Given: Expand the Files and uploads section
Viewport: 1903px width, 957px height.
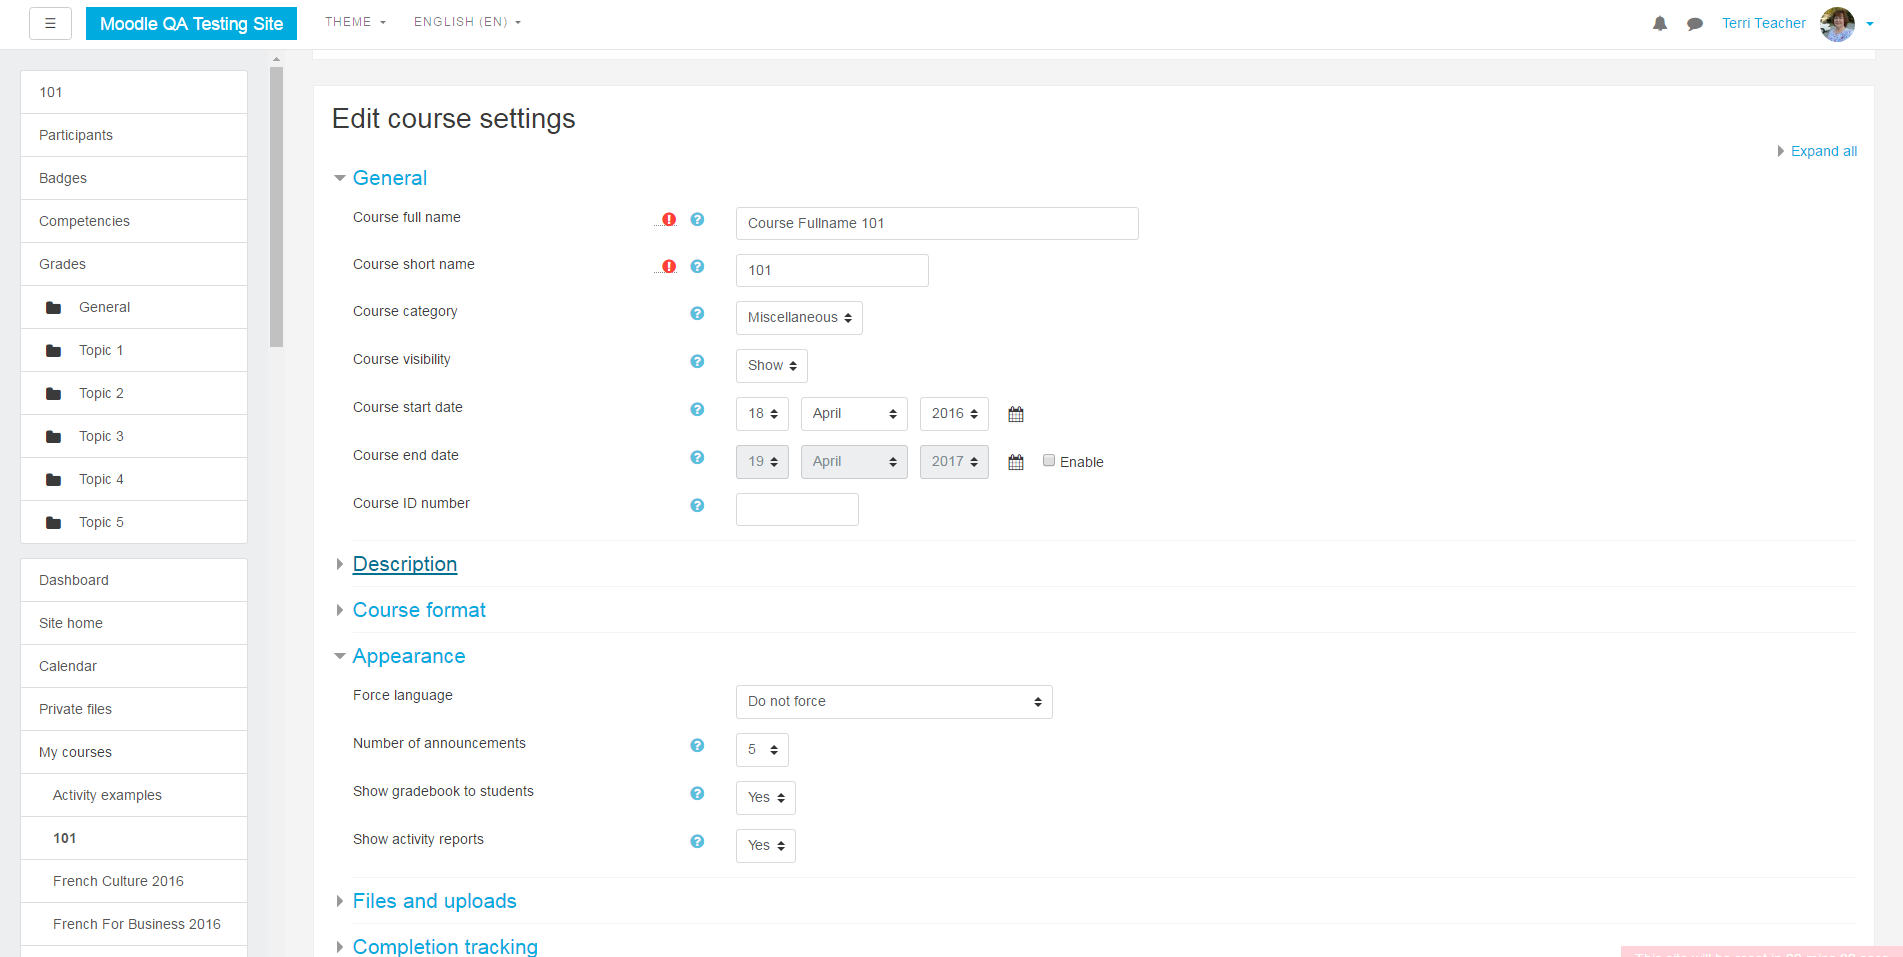Looking at the screenshot, I should (x=434, y=901).
